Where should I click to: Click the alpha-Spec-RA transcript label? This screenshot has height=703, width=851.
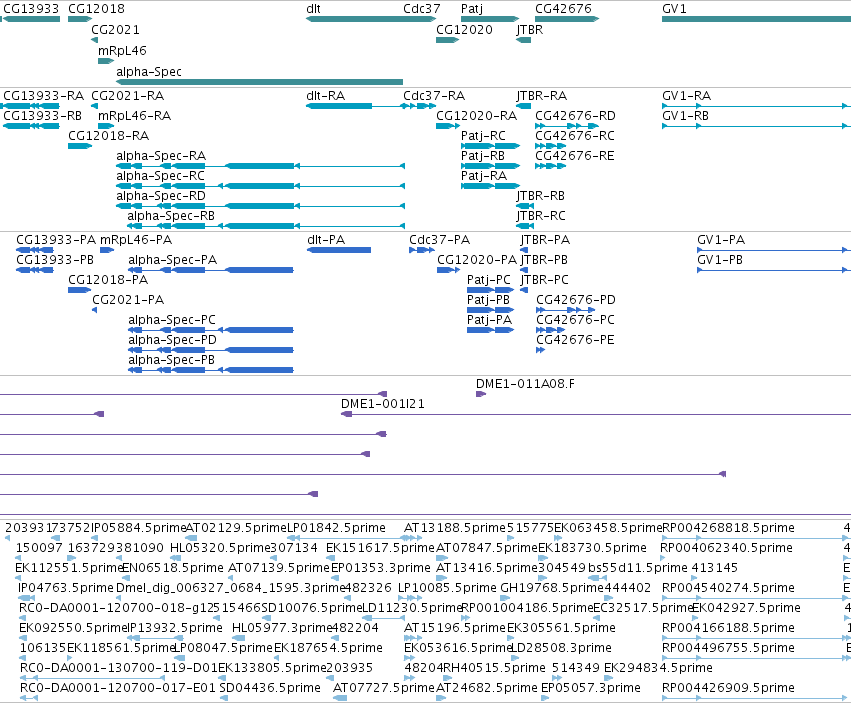pyautogui.click(x=161, y=156)
